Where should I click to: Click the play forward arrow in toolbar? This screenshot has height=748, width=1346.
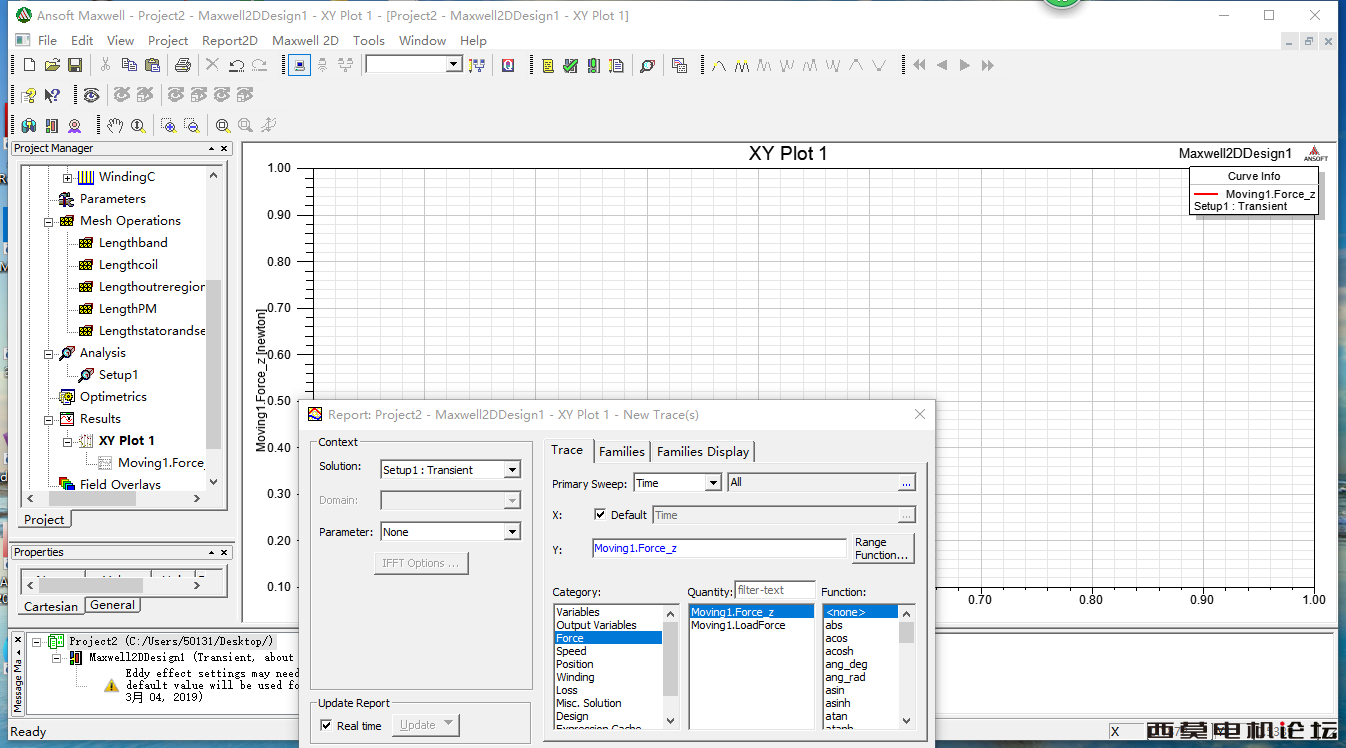pos(965,65)
